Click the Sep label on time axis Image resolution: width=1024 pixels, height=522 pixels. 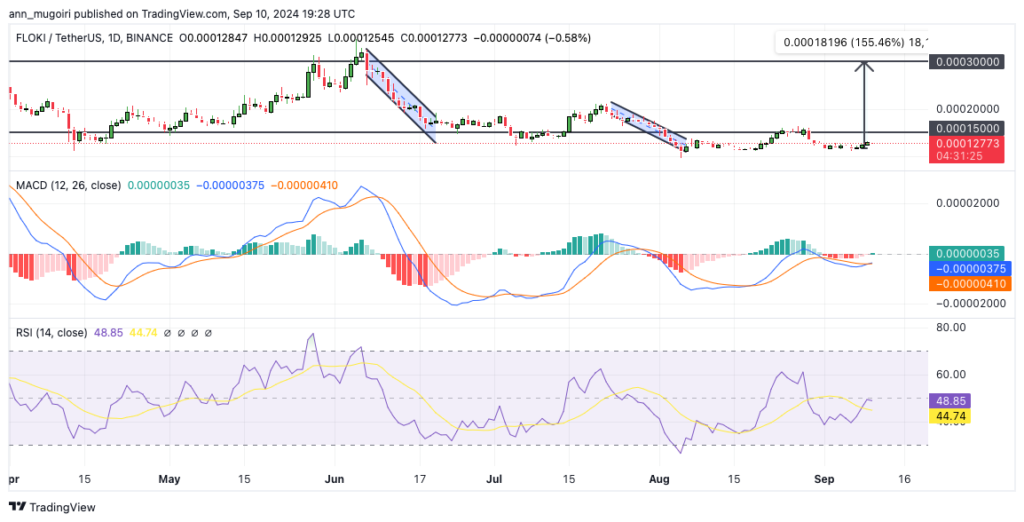[824, 478]
